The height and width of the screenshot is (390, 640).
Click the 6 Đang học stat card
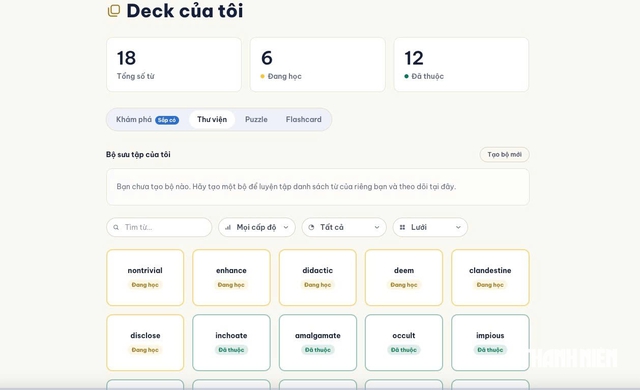318,64
